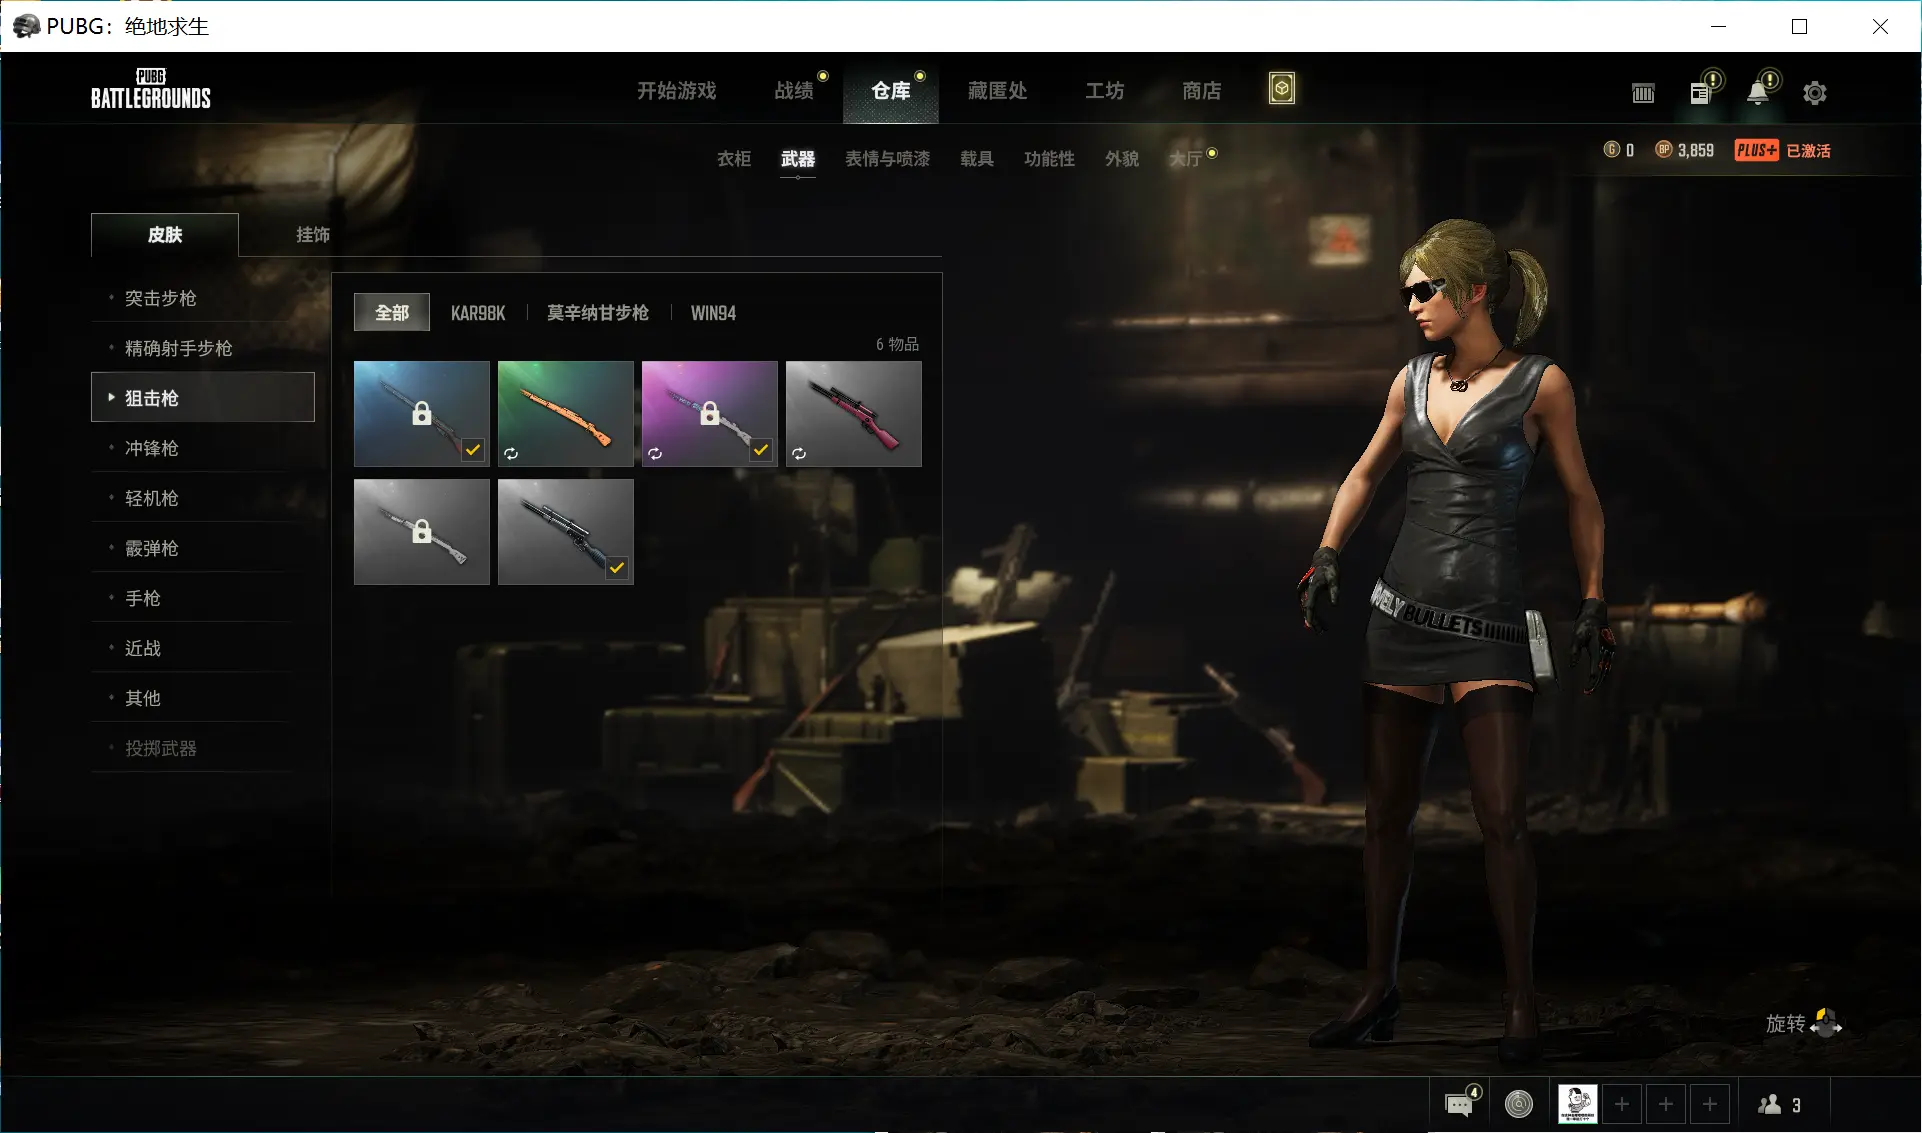Toggle the checkmark on the scoped dark rifle skin
The width and height of the screenshot is (1922, 1133).
tap(617, 568)
